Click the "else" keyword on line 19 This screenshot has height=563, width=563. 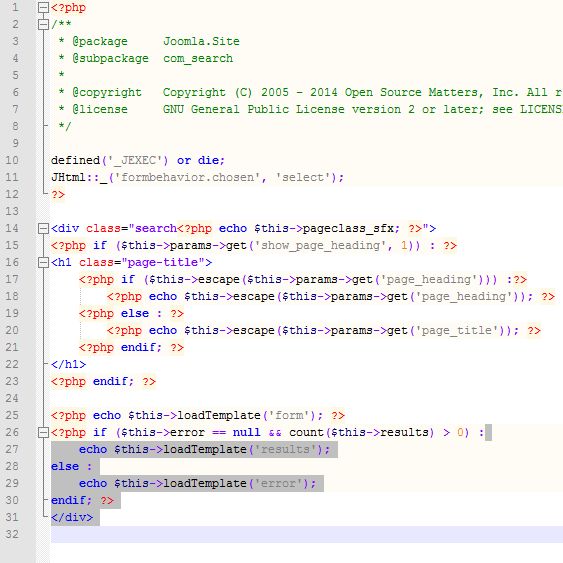(x=135, y=313)
